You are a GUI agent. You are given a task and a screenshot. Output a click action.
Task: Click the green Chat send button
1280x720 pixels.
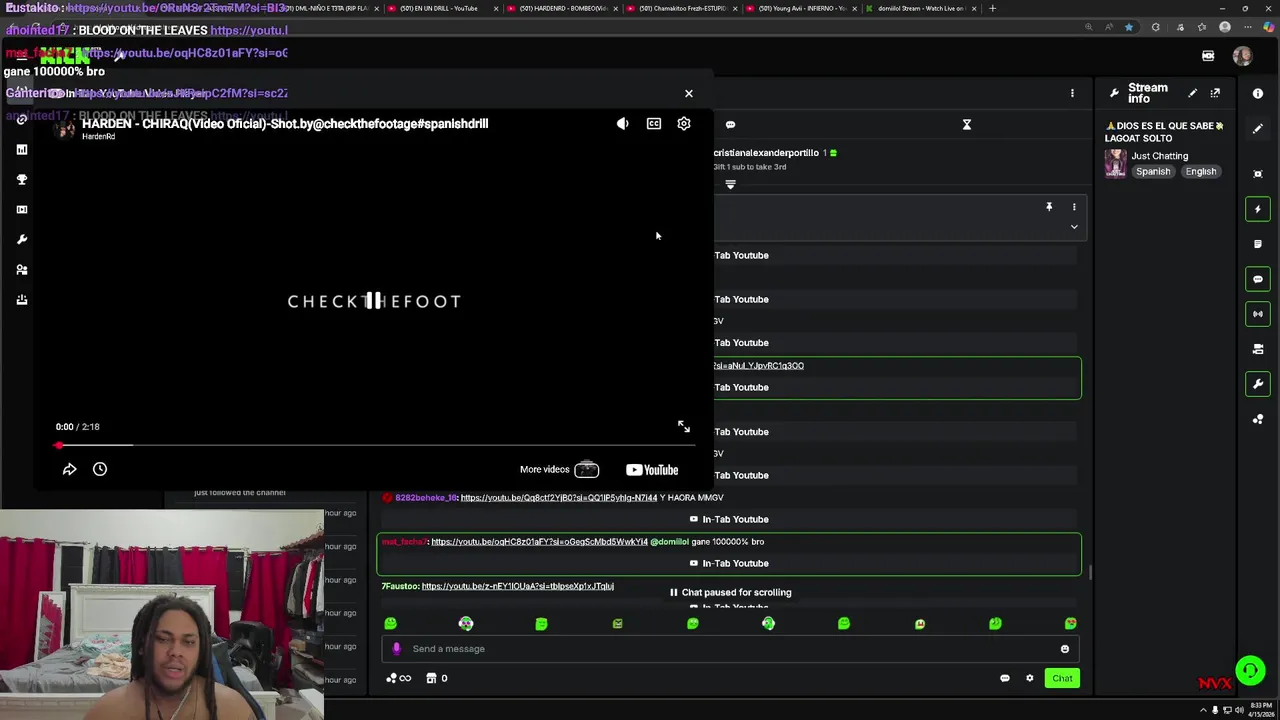click(x=1062, y=679)
